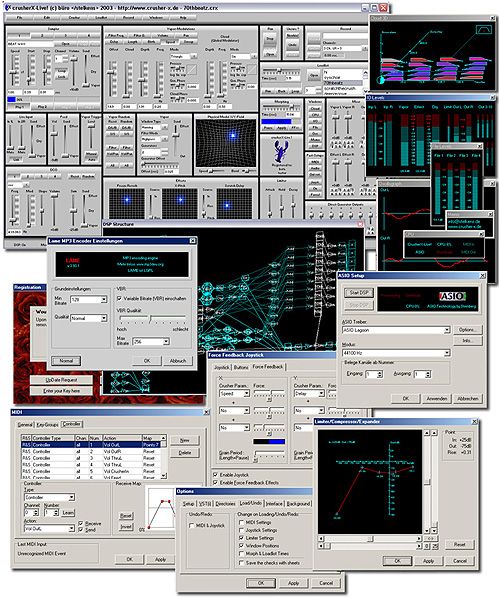The width and height of the screenshot is (500, 598).
Task: Click Cancel in Limiter/Compressor/Expander window
Action: [460, 561]
